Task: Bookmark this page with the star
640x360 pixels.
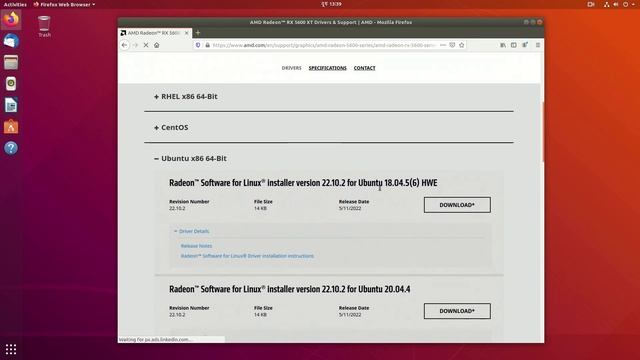Action: click(462, 45)
